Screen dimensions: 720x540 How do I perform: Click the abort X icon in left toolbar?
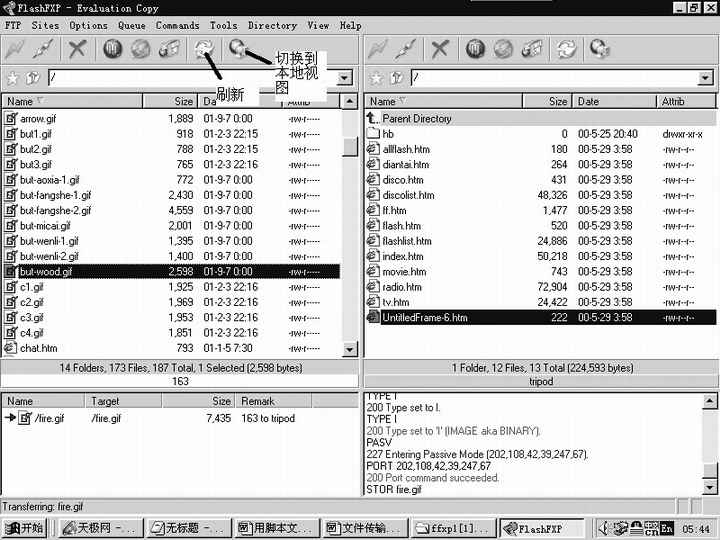pyautogui.click(x=78, y=48)
